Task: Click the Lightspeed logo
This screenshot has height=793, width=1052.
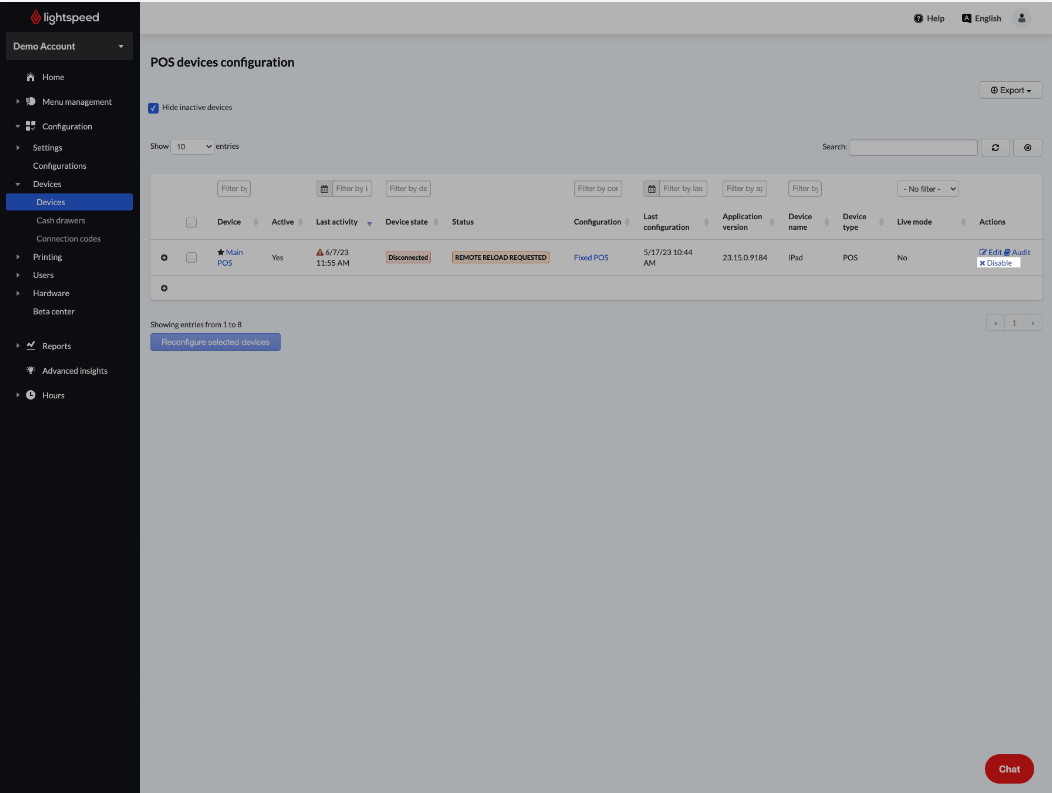Action: pyautogui.click(x=66, y=17)
